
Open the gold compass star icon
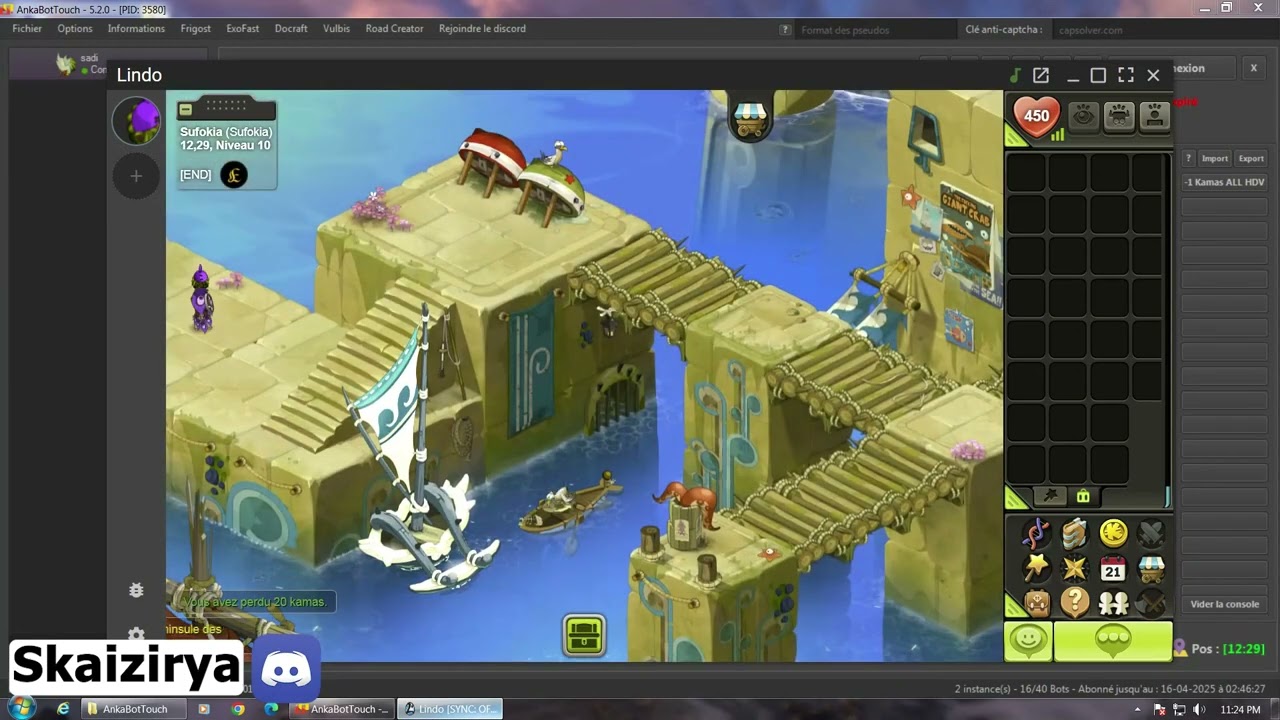[1075, 568]
